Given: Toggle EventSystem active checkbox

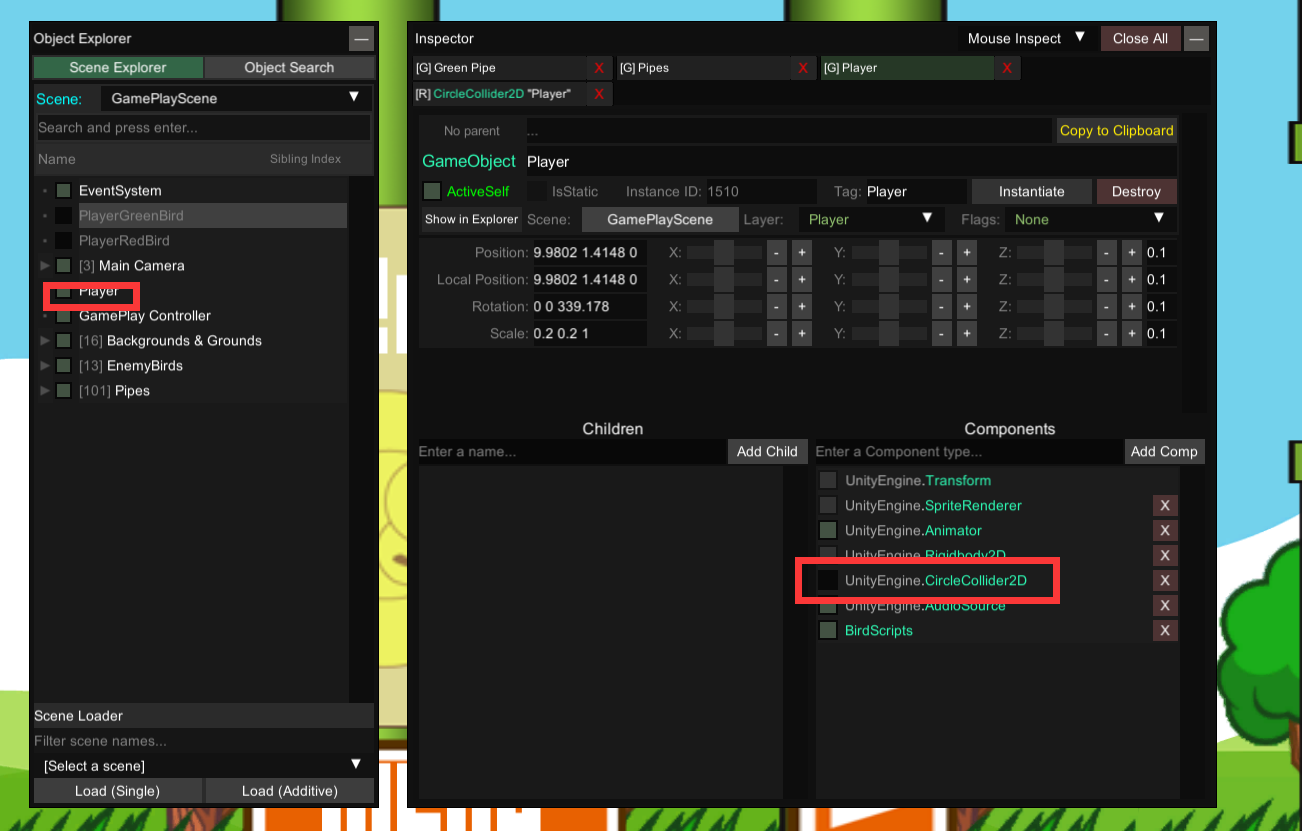Looking at the screenshot, I should tap(63, 191).
